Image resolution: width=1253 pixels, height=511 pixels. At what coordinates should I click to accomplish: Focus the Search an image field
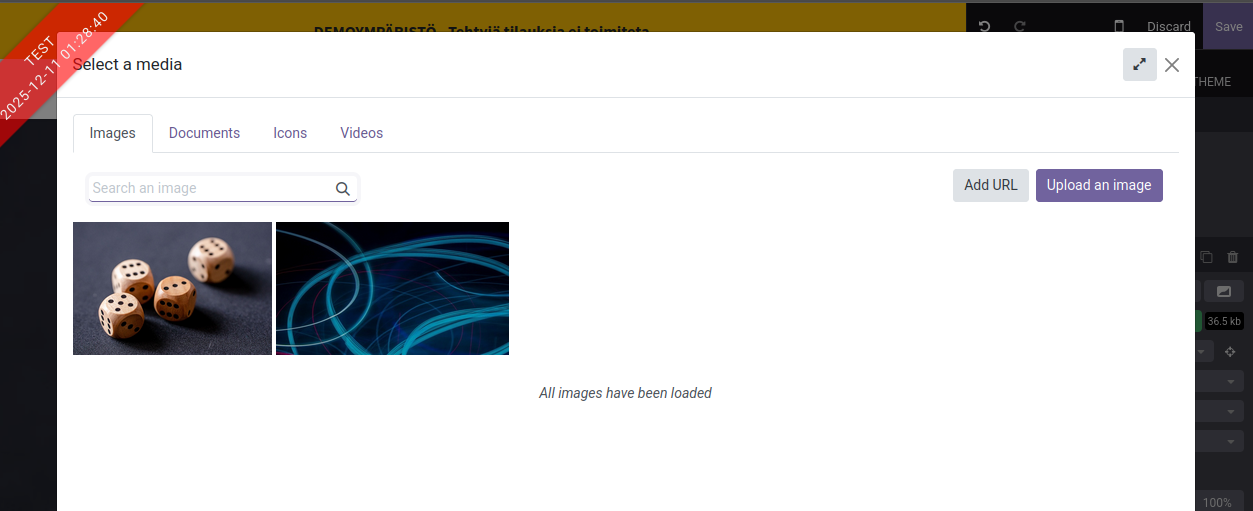click(x=210, y=188)
